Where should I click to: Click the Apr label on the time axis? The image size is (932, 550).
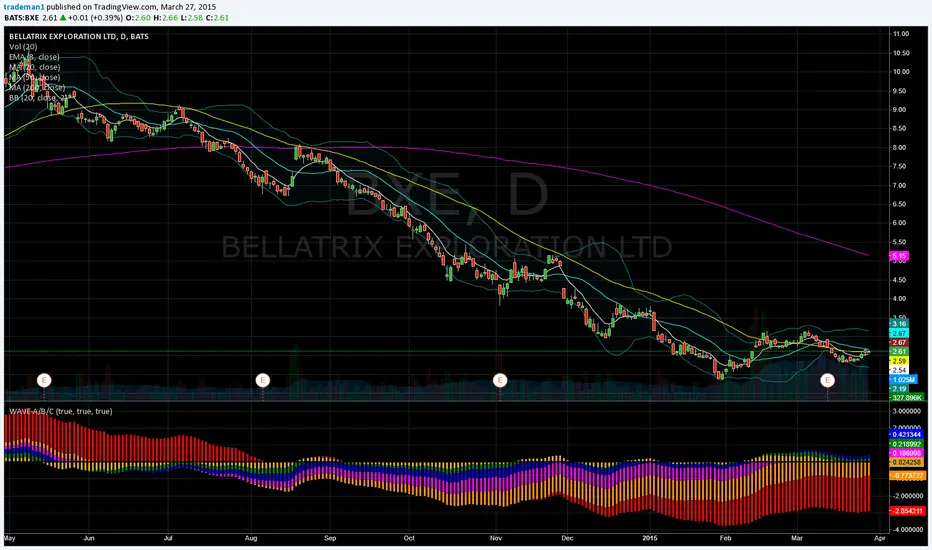(x=880, y=538)
